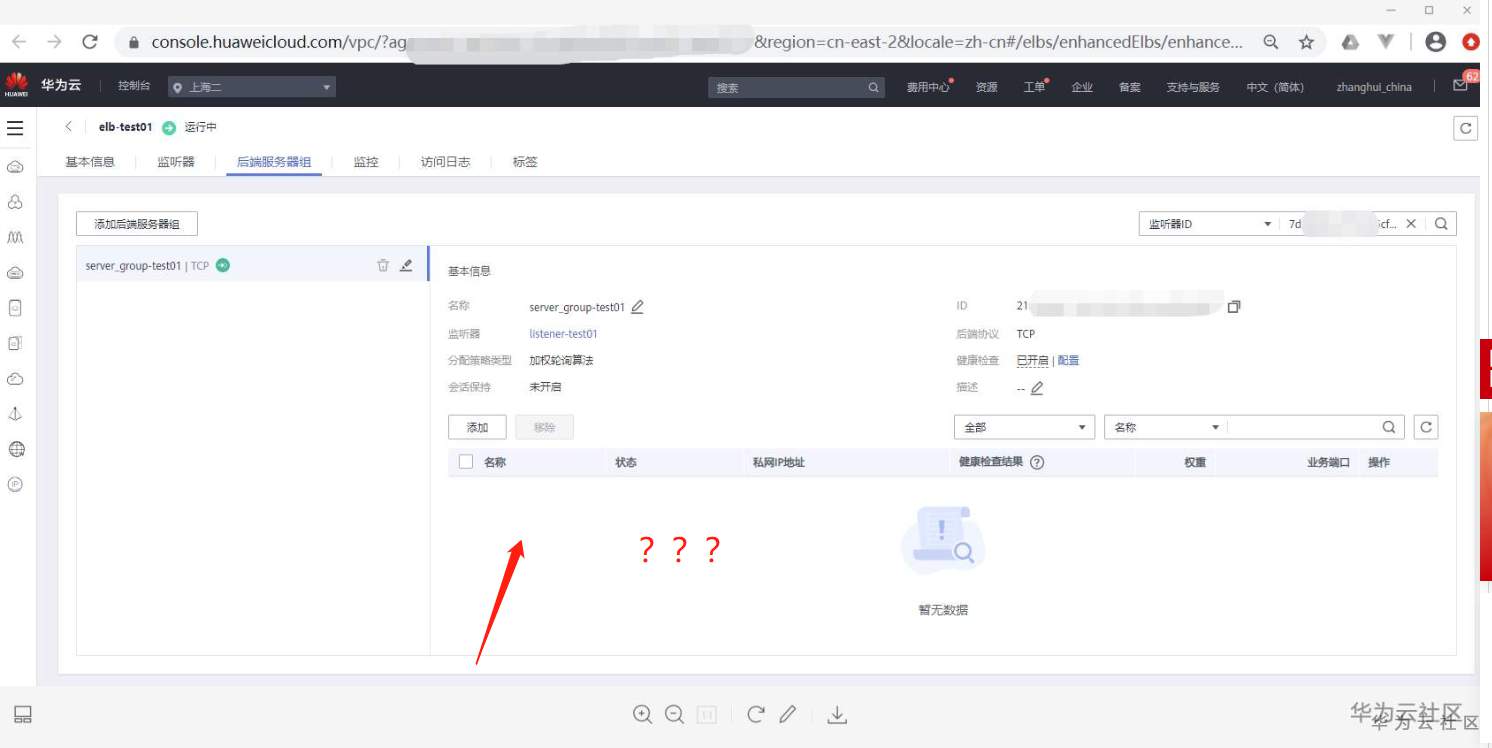1492x748 pixels.
Task: Zoom out using the image viewer toolbar
Action: 675,714
